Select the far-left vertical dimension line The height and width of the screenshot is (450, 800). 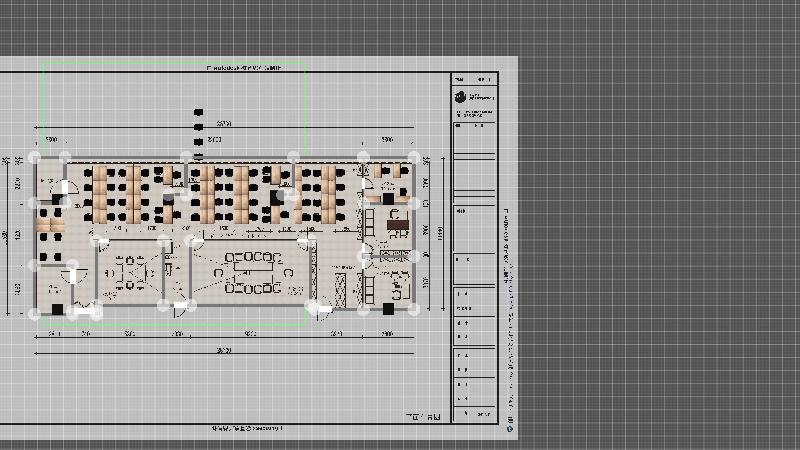8,235
